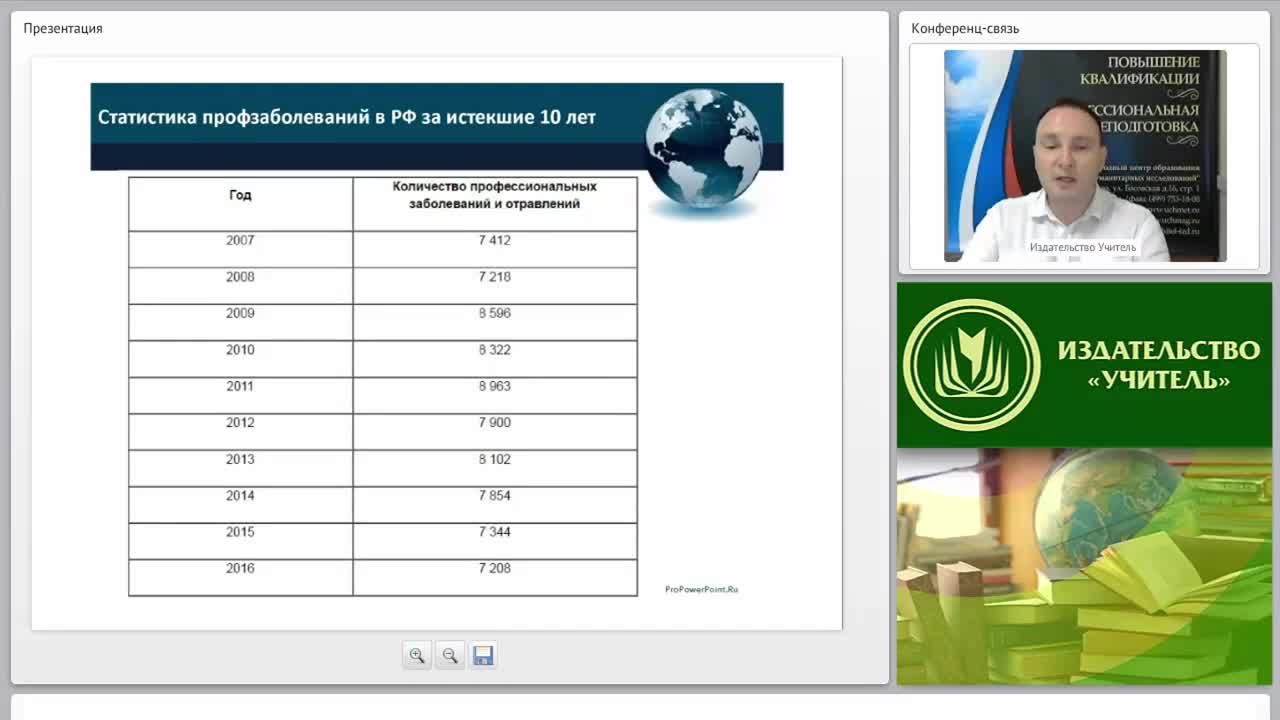This screenshot has width=1280, height=720.
Task: Open the ProPowerPoint.Ru link on slide
Action: click(701, 589)
